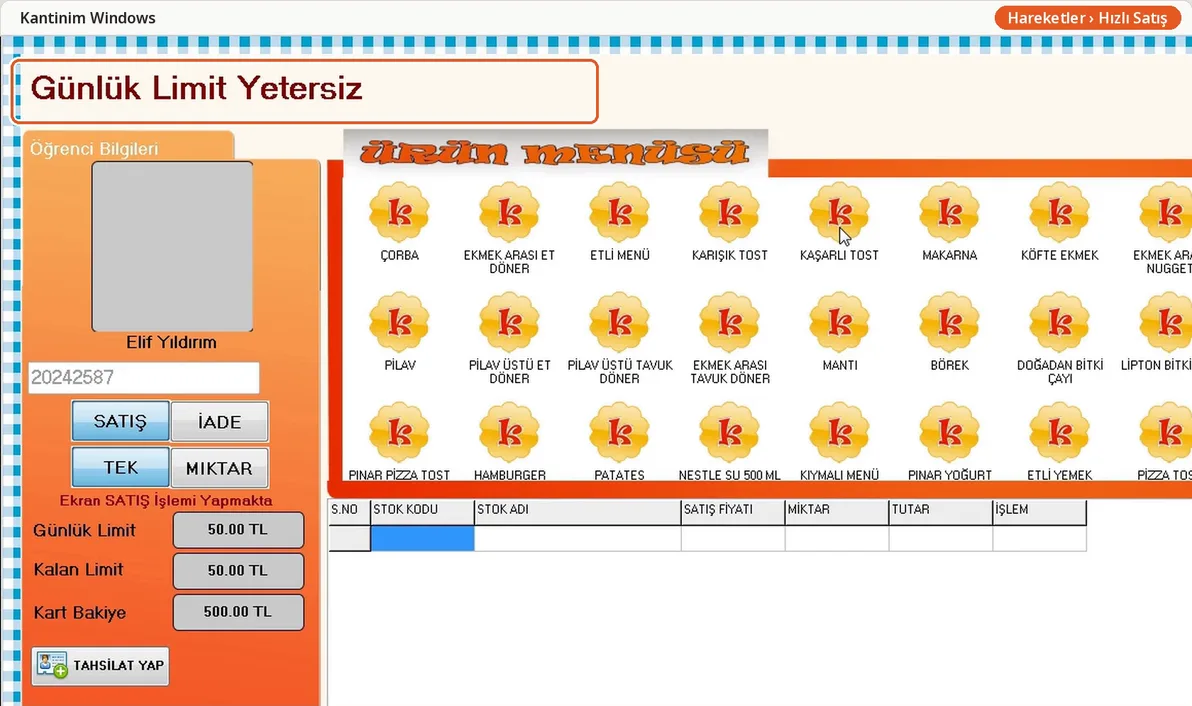Screen dimensions: 1192x706
Task: Choose the ETLİ MENÜ product icon
Action: click(620, 212)
